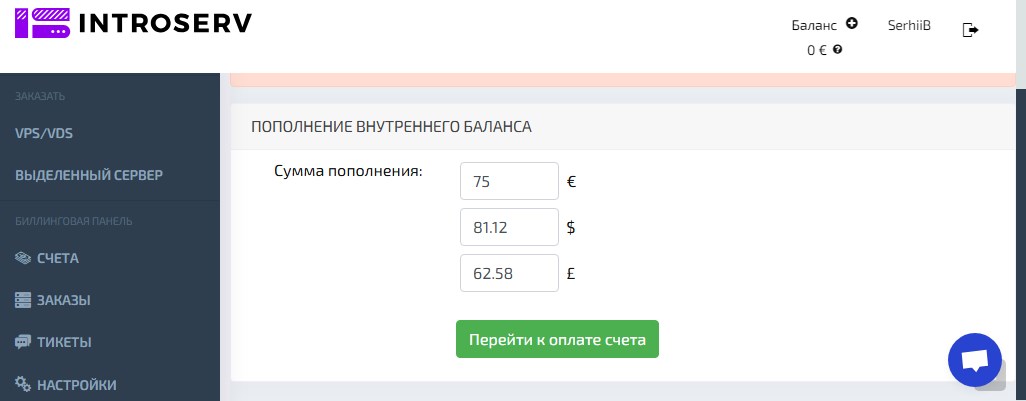This screenshot has width=1026, height=401.
Task: Focus the dollar amount field showing 81.12
Action: click(509, 227)
